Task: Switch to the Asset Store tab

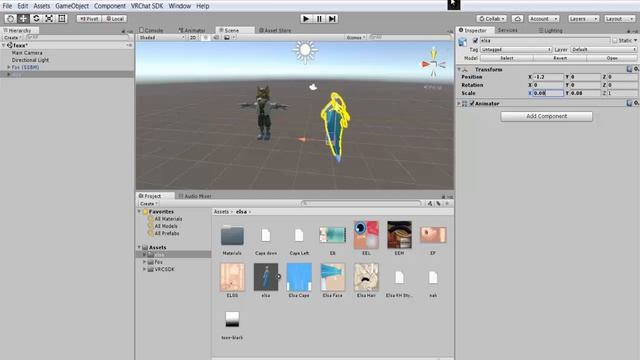Action: point(276,30)
